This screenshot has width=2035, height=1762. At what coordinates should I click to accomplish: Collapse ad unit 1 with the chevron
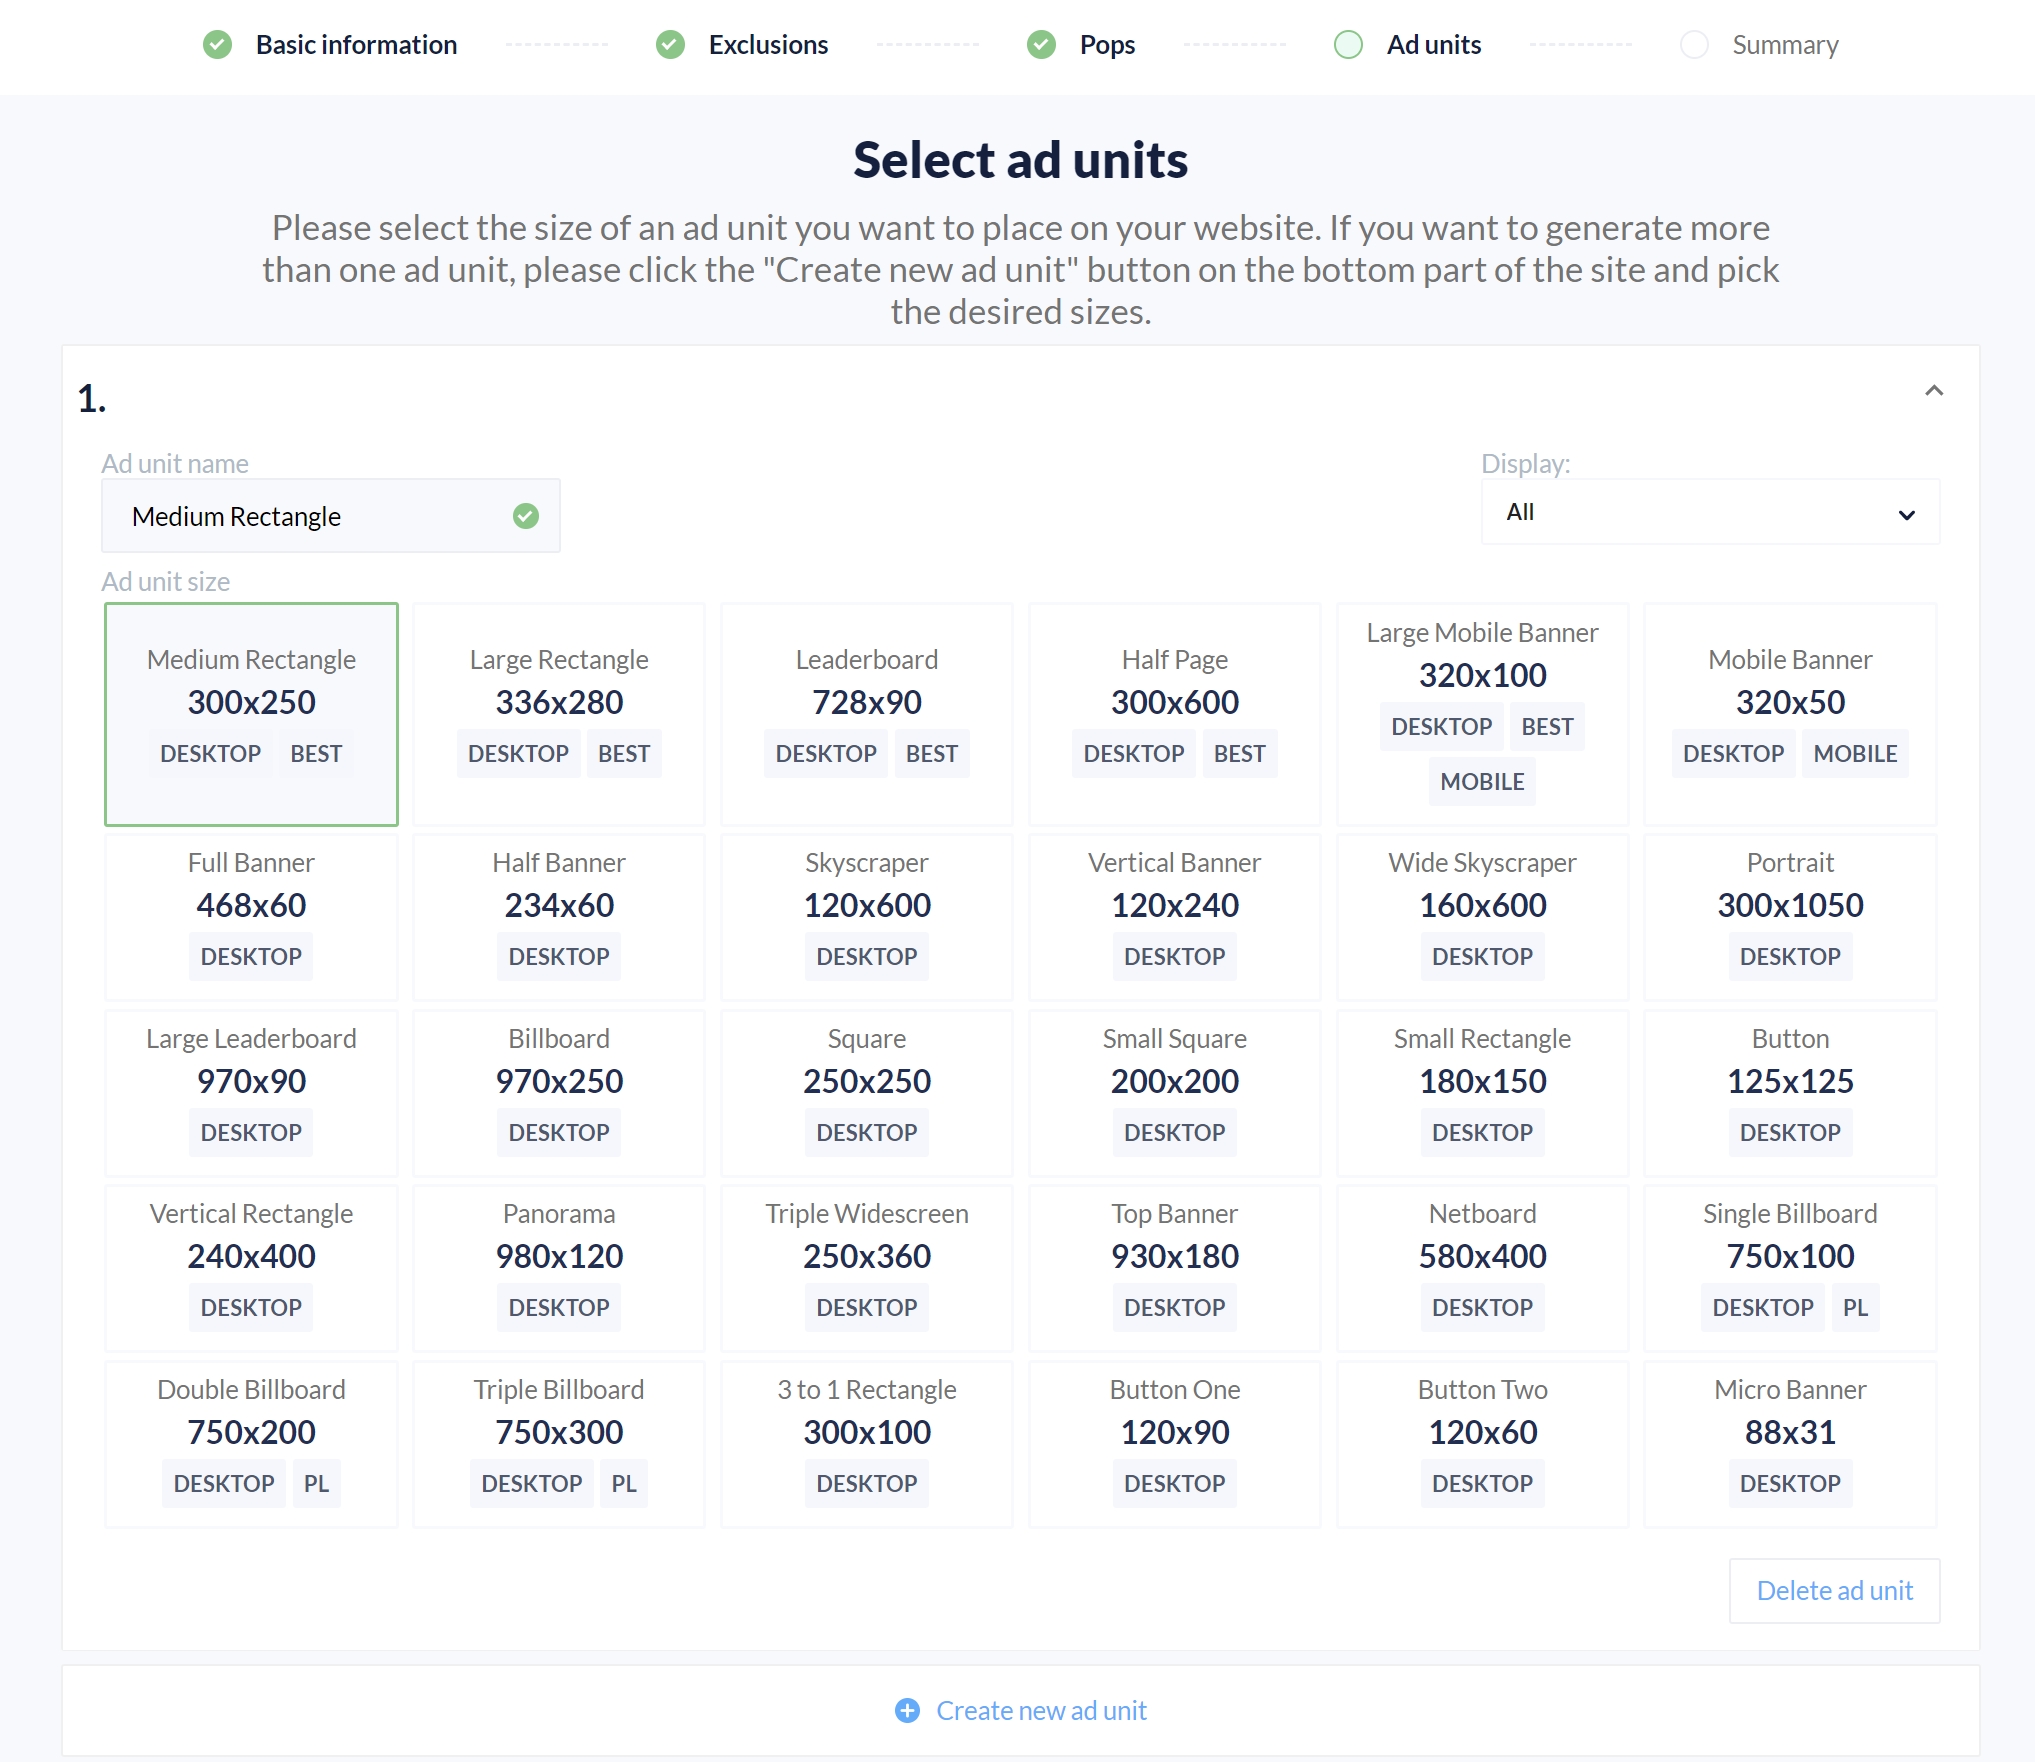[x=1934, y=391]
